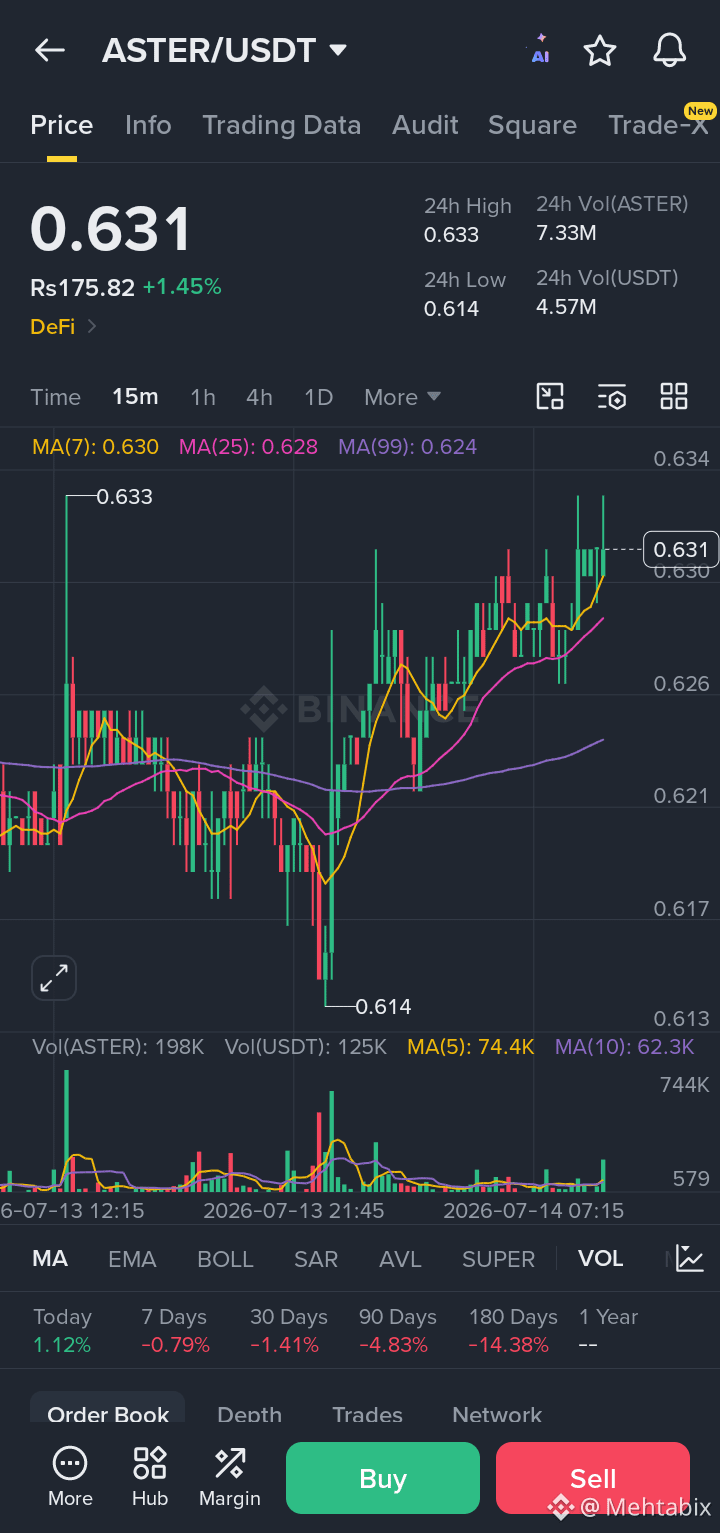Select the Time chart interval
This screenshot has width=720, height=1533.
click(55, 397)
